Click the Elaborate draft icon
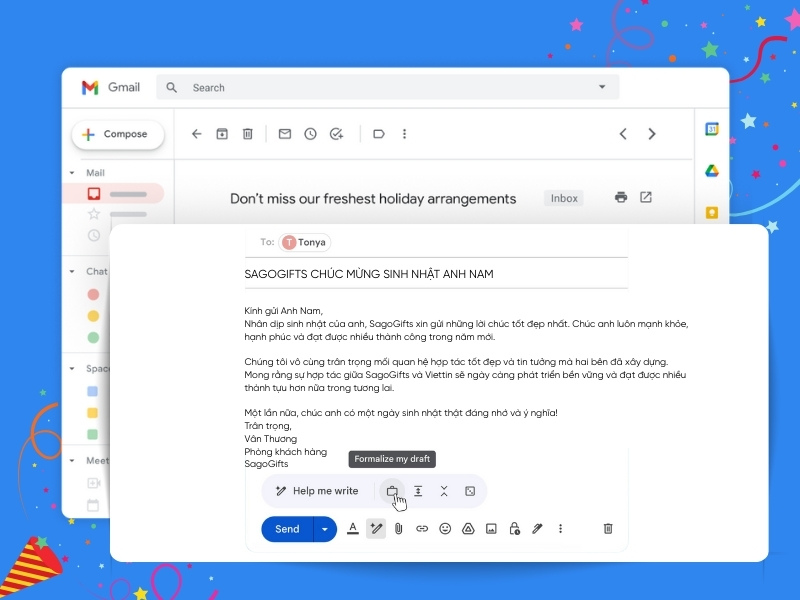The width and height of the screenshot is (800, 600). tap(418, 491)
